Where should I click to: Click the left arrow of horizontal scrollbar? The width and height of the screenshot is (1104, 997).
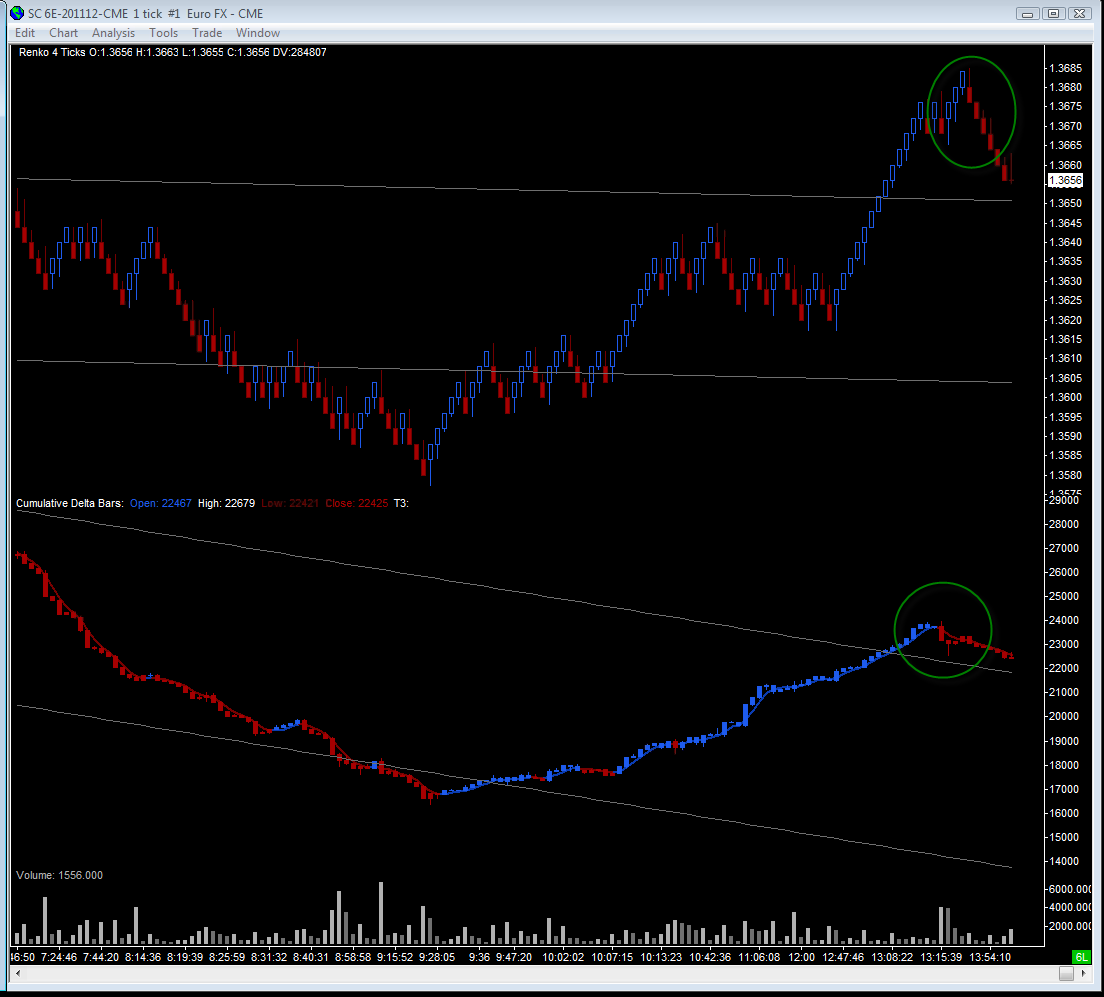18,973
